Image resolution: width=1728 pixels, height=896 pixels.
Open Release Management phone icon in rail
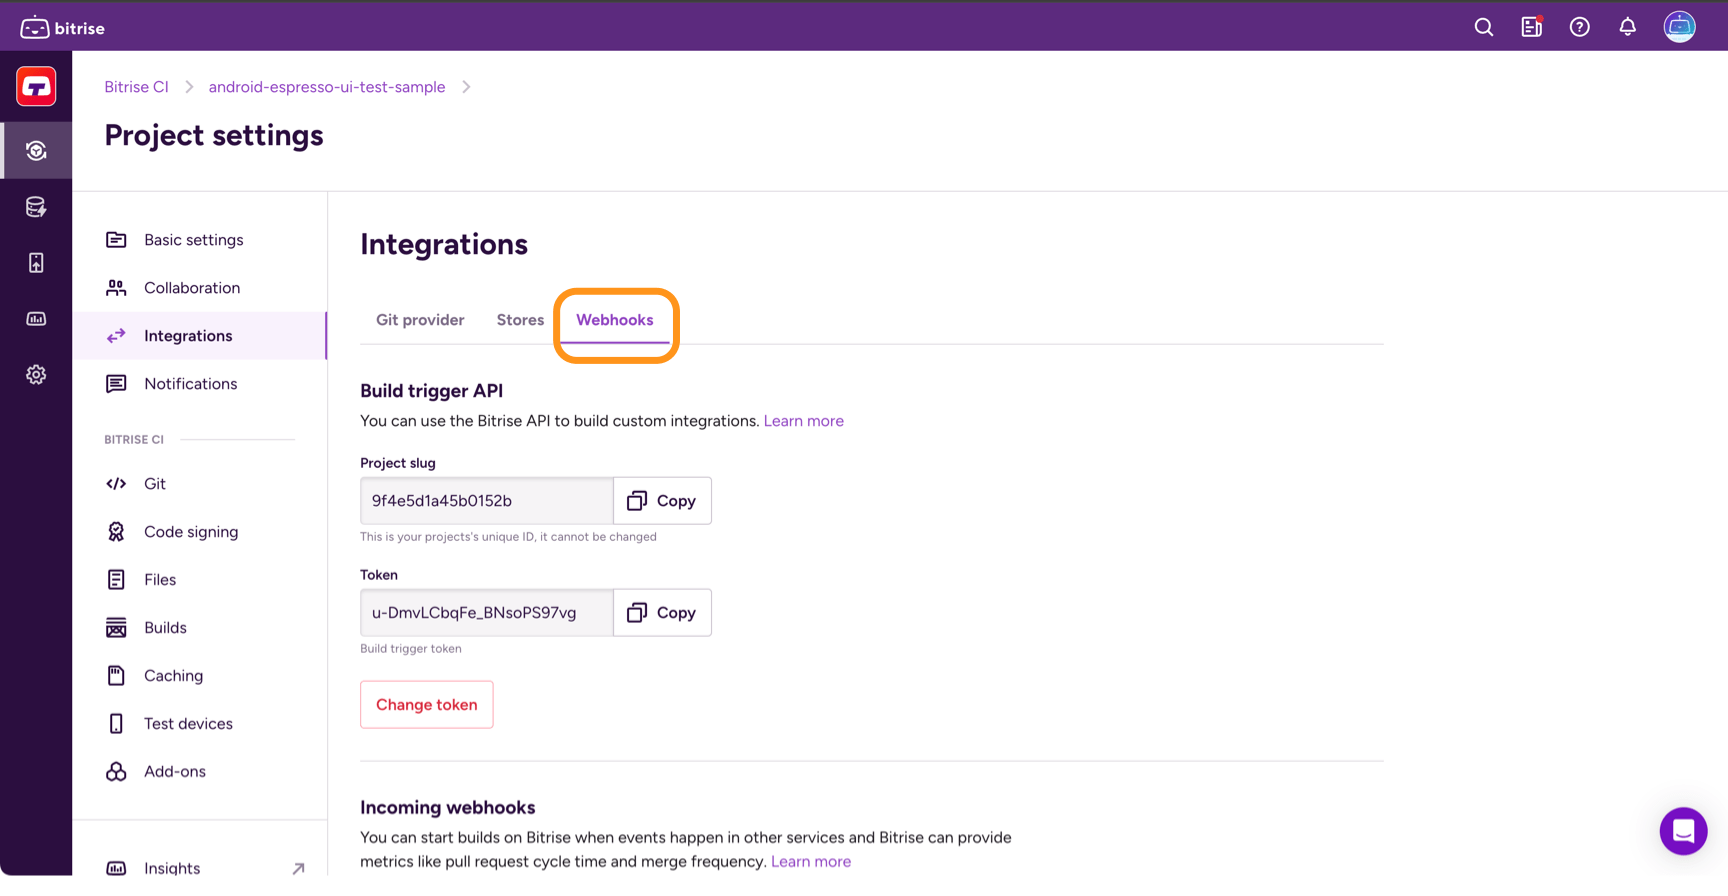tap(36, 263)
